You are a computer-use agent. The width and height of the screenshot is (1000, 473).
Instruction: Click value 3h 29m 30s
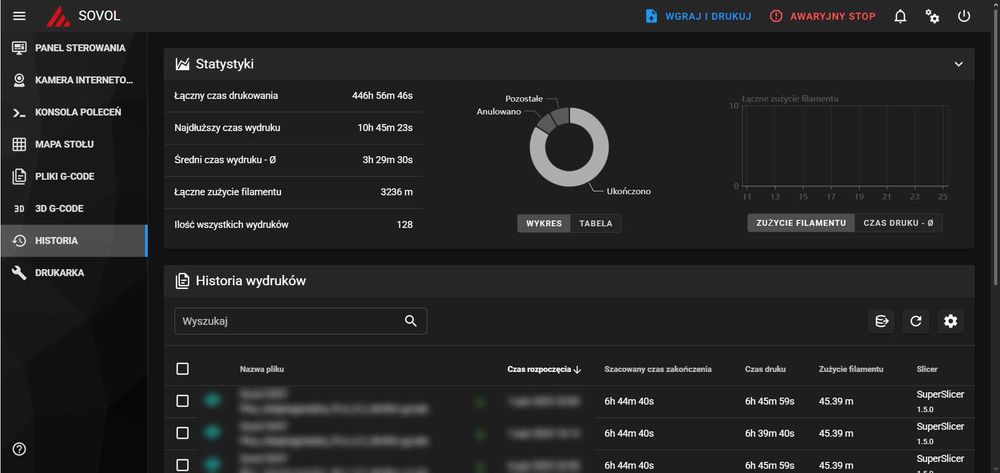tap(388, 160)
